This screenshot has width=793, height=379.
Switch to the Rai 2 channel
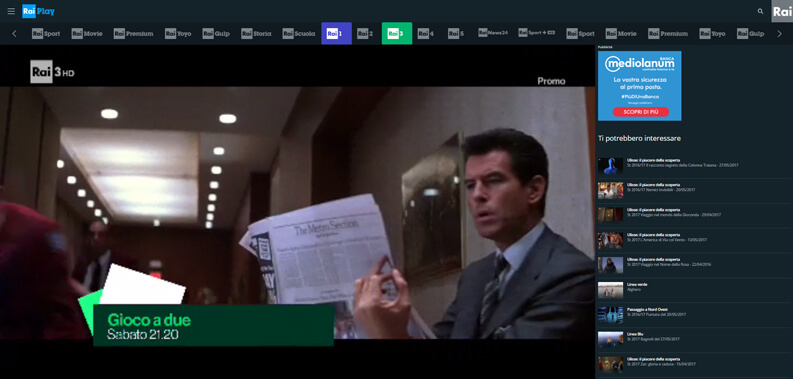365,33
